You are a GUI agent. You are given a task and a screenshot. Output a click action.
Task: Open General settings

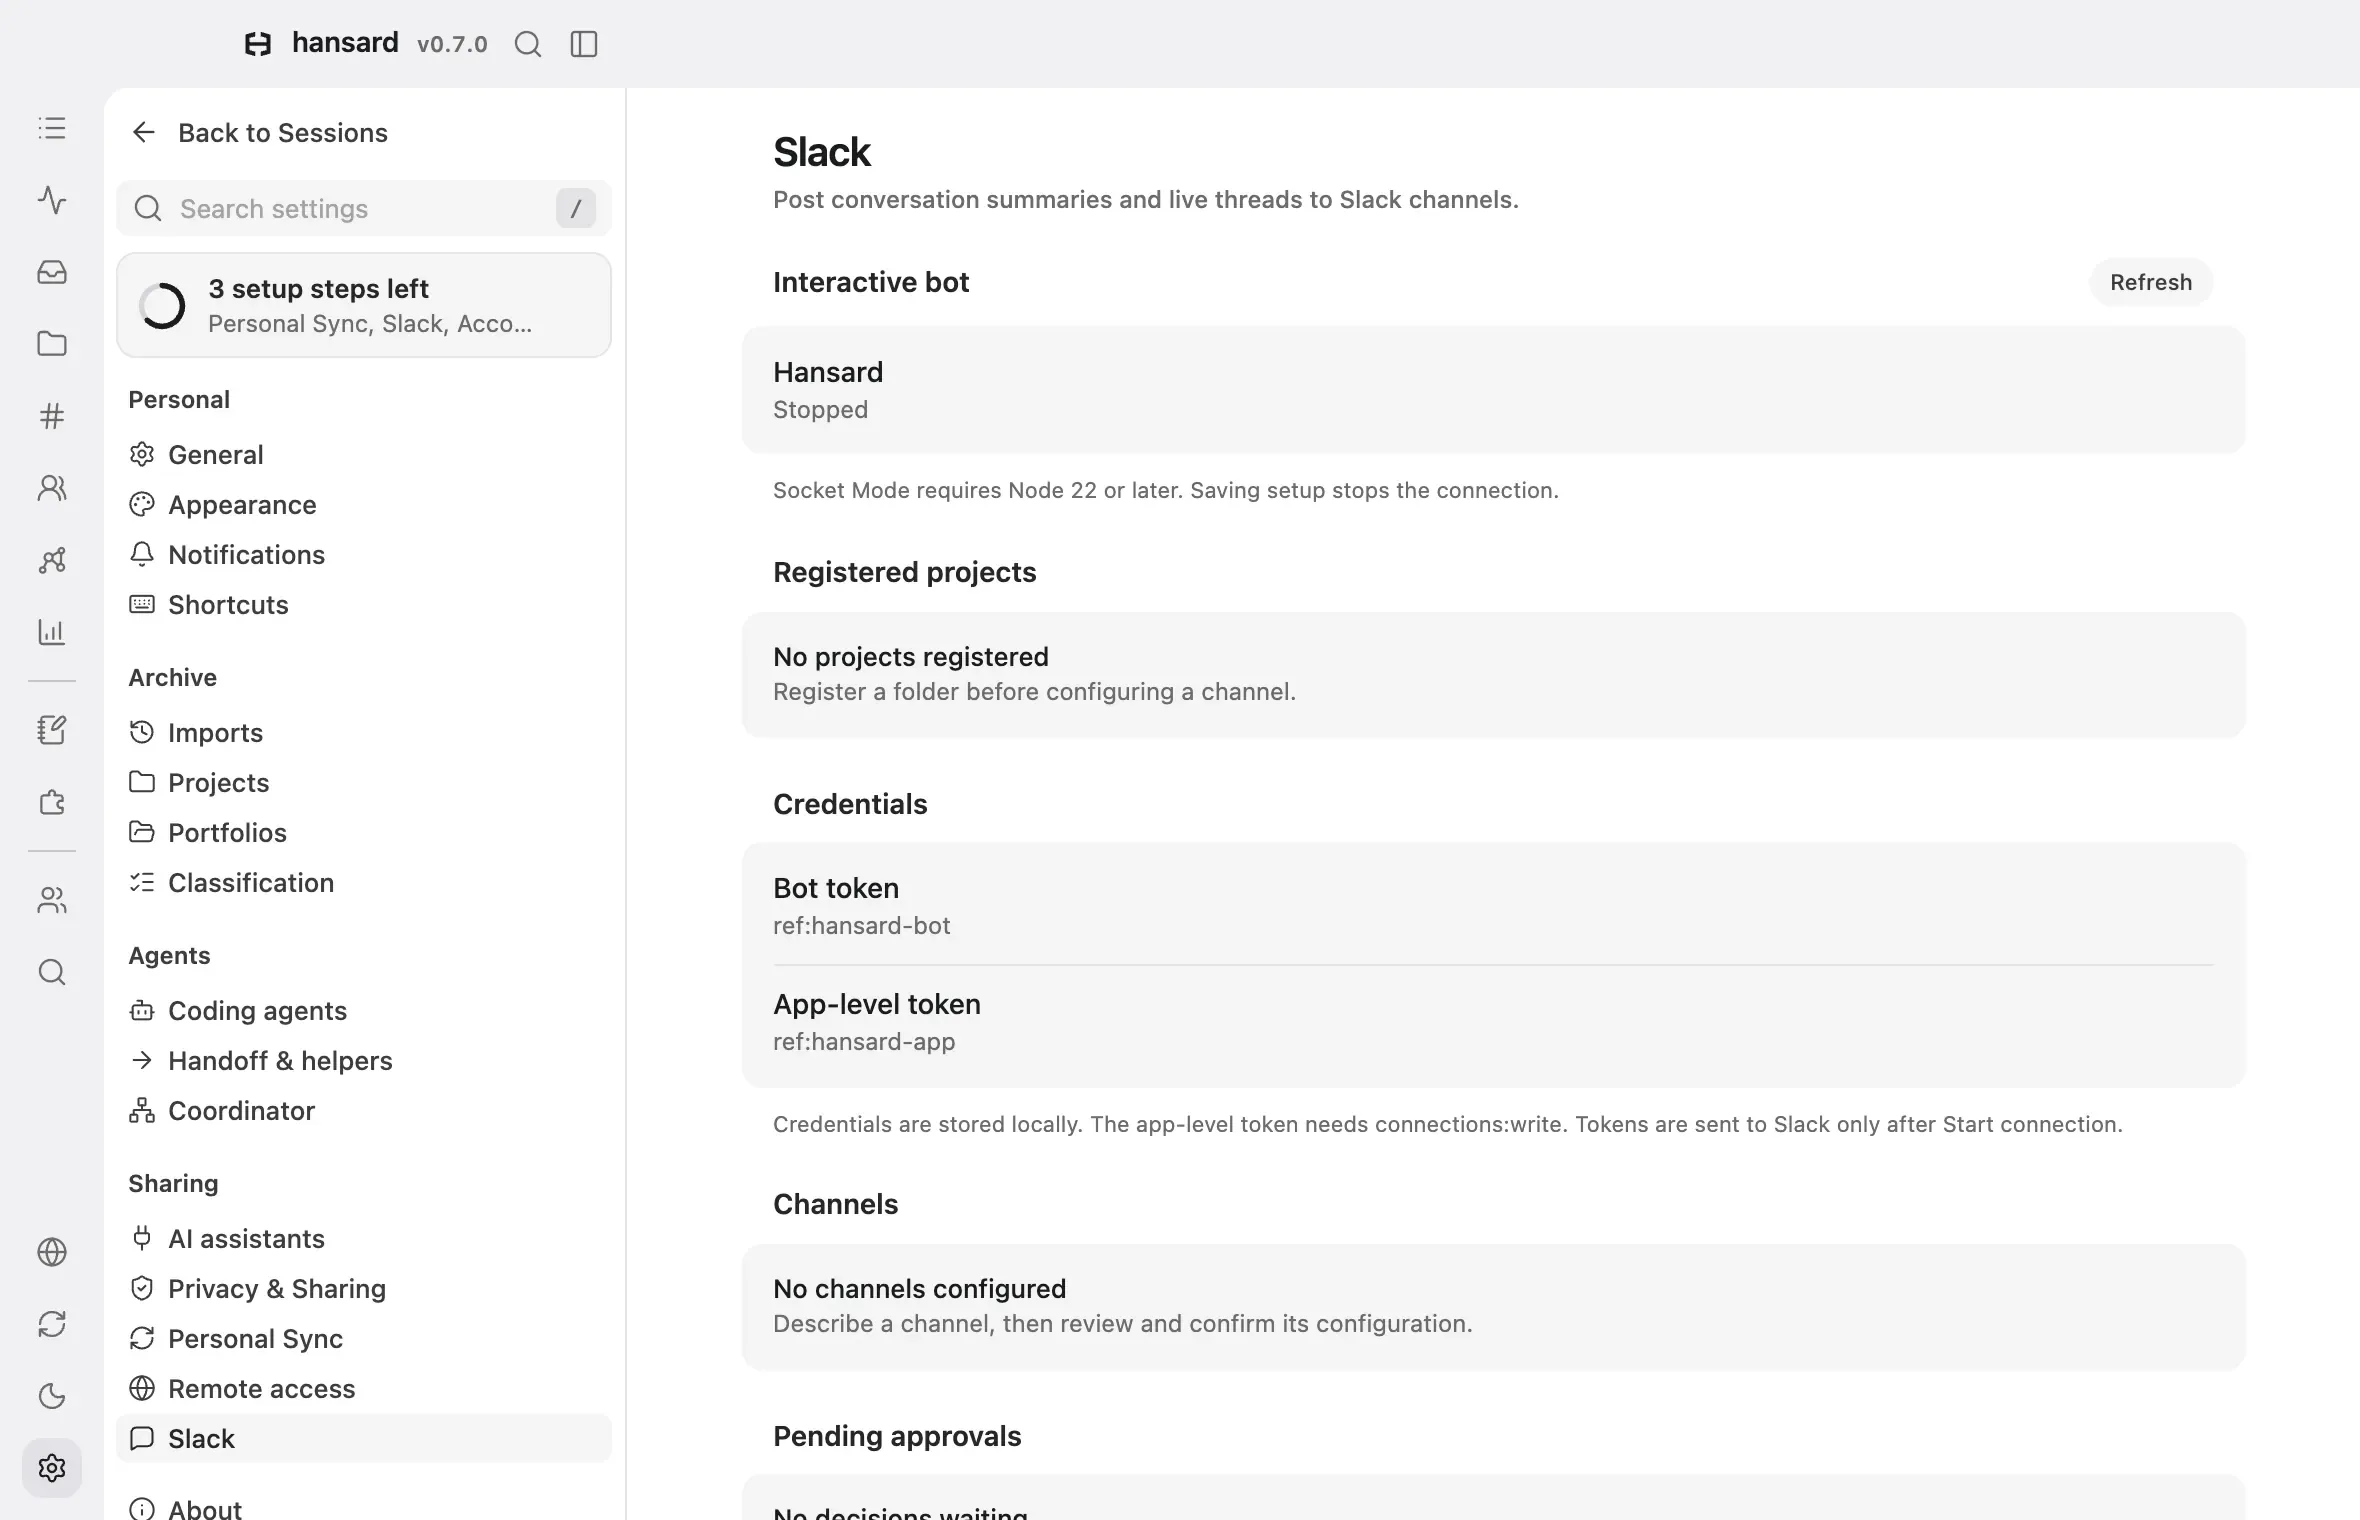364,455
